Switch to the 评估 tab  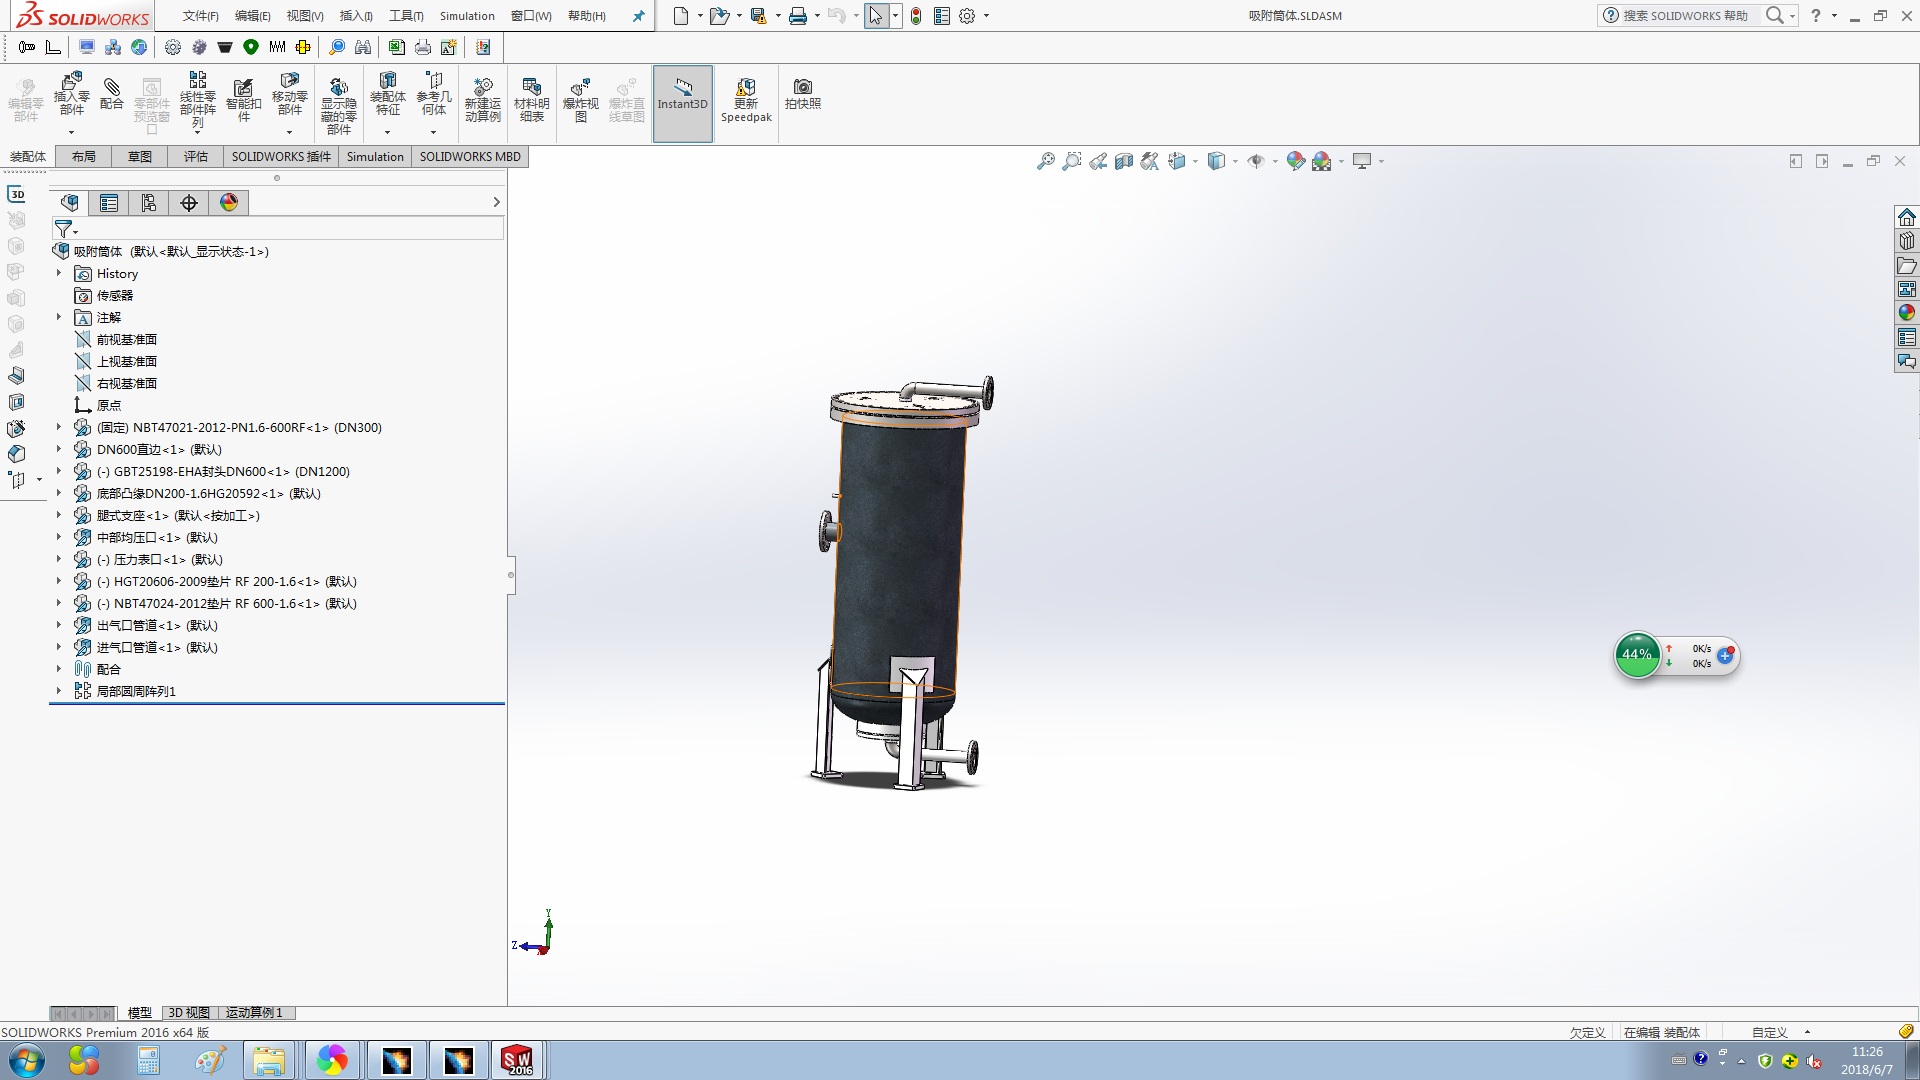pyautogui.click(x=196, y=156)
